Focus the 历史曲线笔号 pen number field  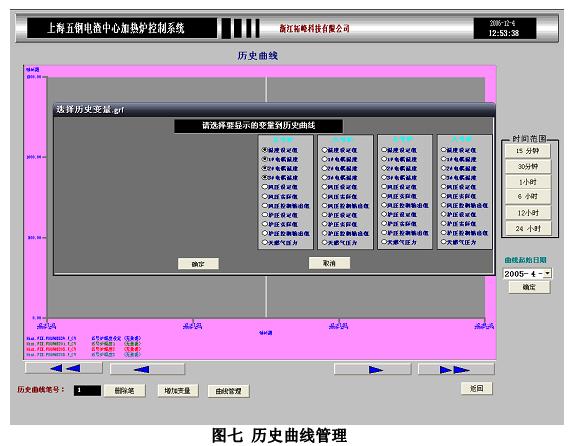87,390
